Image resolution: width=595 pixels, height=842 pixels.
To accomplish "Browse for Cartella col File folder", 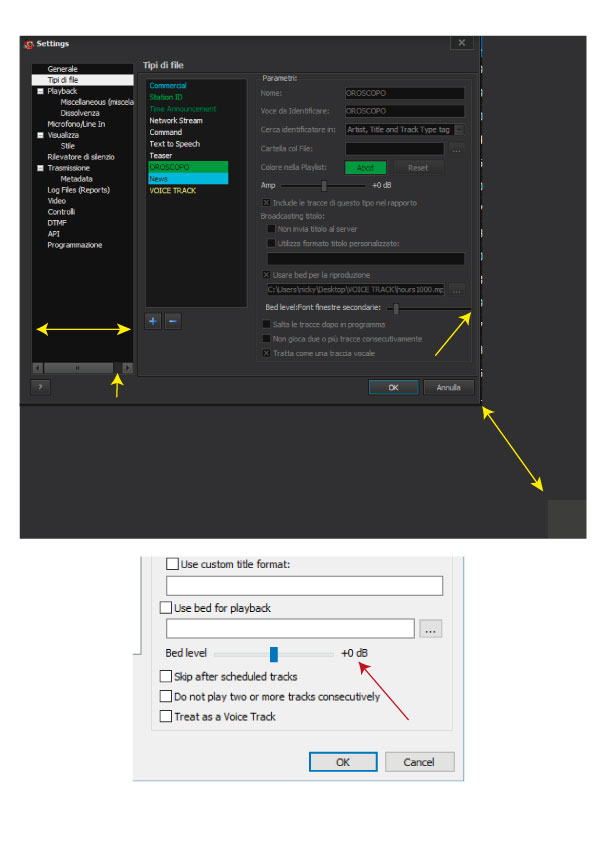I will point(456,149).
